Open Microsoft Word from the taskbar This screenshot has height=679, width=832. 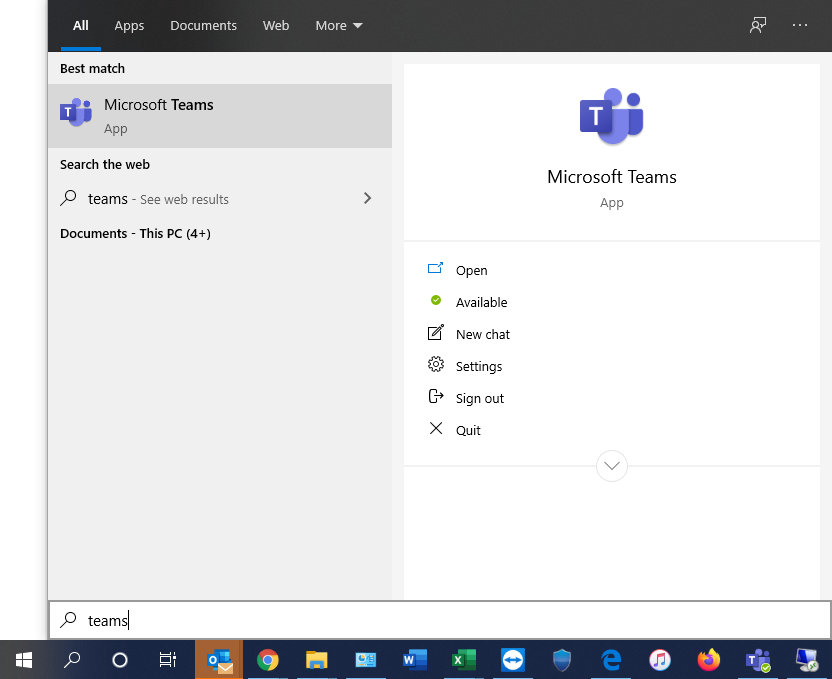414,660
